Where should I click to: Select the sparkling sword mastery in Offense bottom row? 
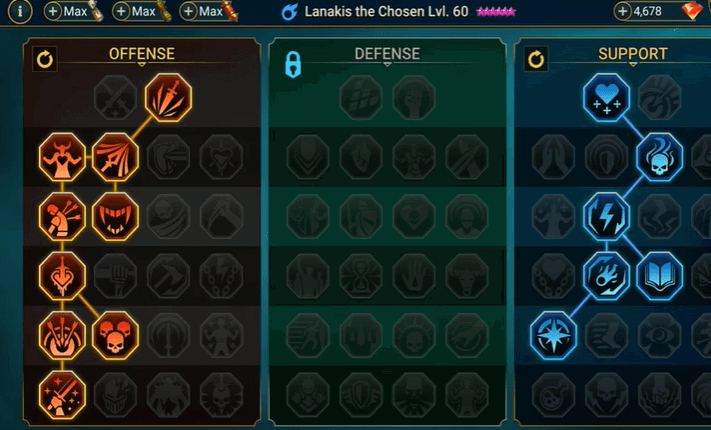[62, 395]
